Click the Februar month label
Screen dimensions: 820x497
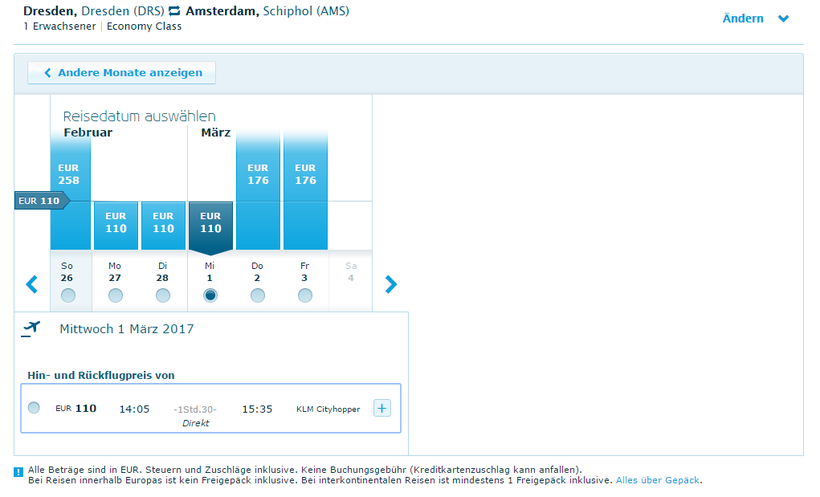88,132
